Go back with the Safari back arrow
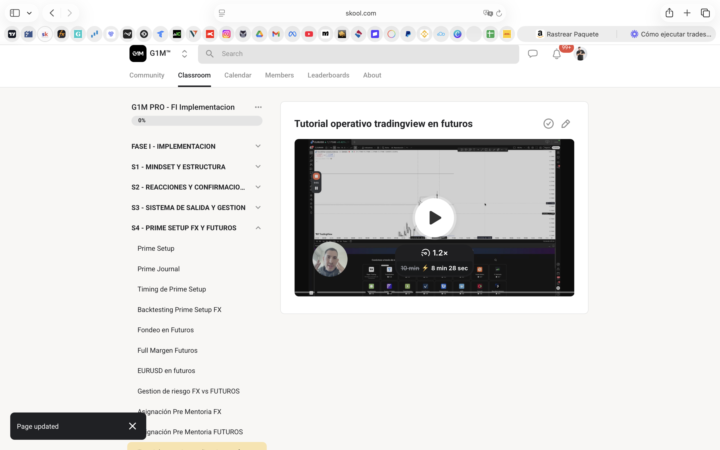 (52, 13)
